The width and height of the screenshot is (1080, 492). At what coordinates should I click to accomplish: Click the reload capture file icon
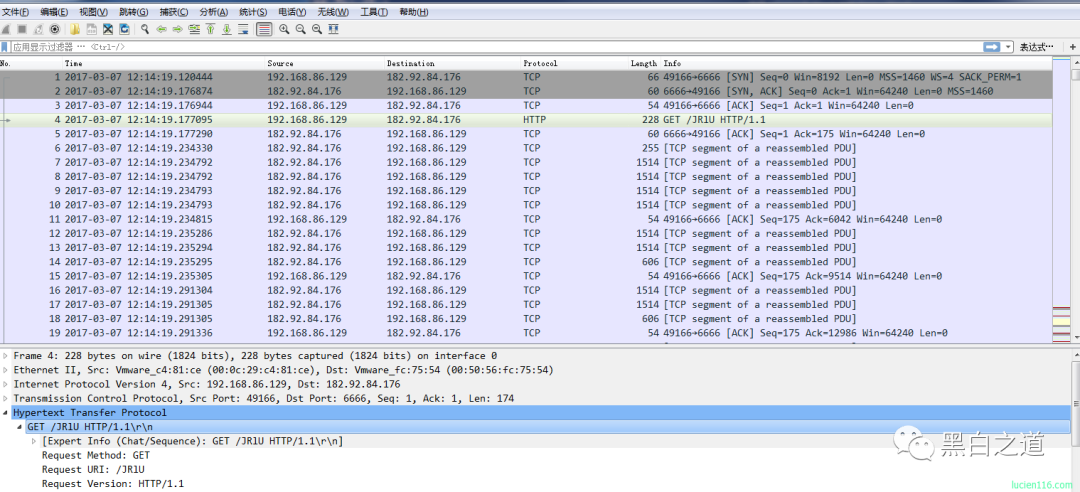pos(125,29)
